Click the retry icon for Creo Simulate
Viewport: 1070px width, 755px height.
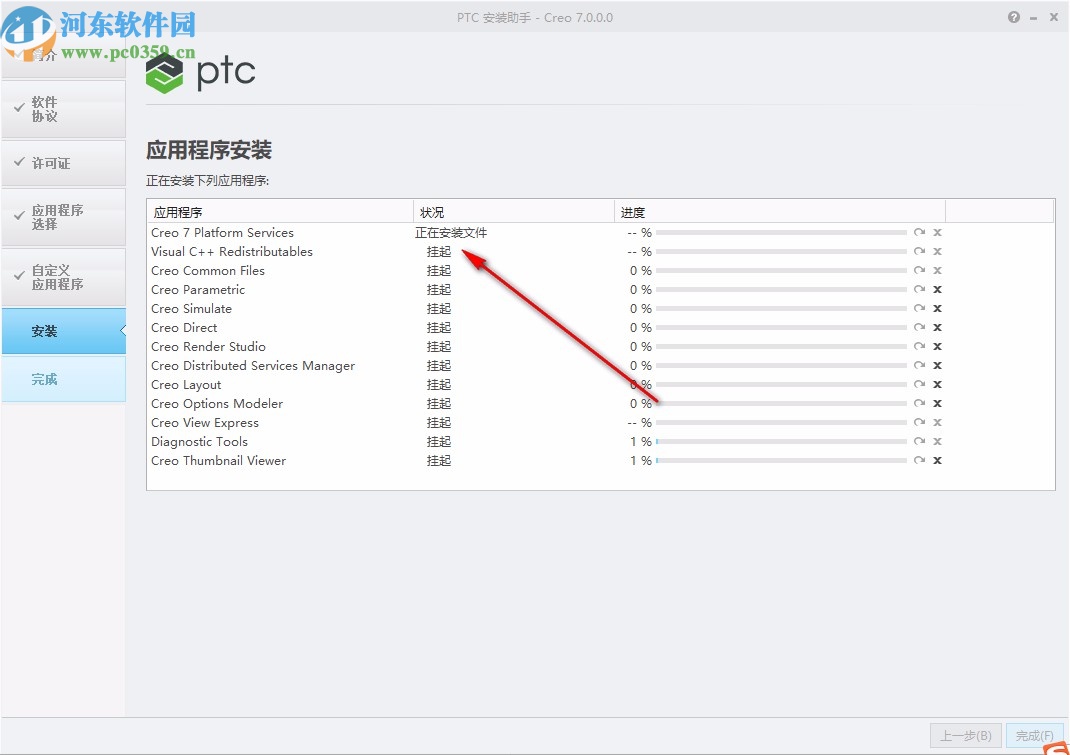click(x=919, y=308)
